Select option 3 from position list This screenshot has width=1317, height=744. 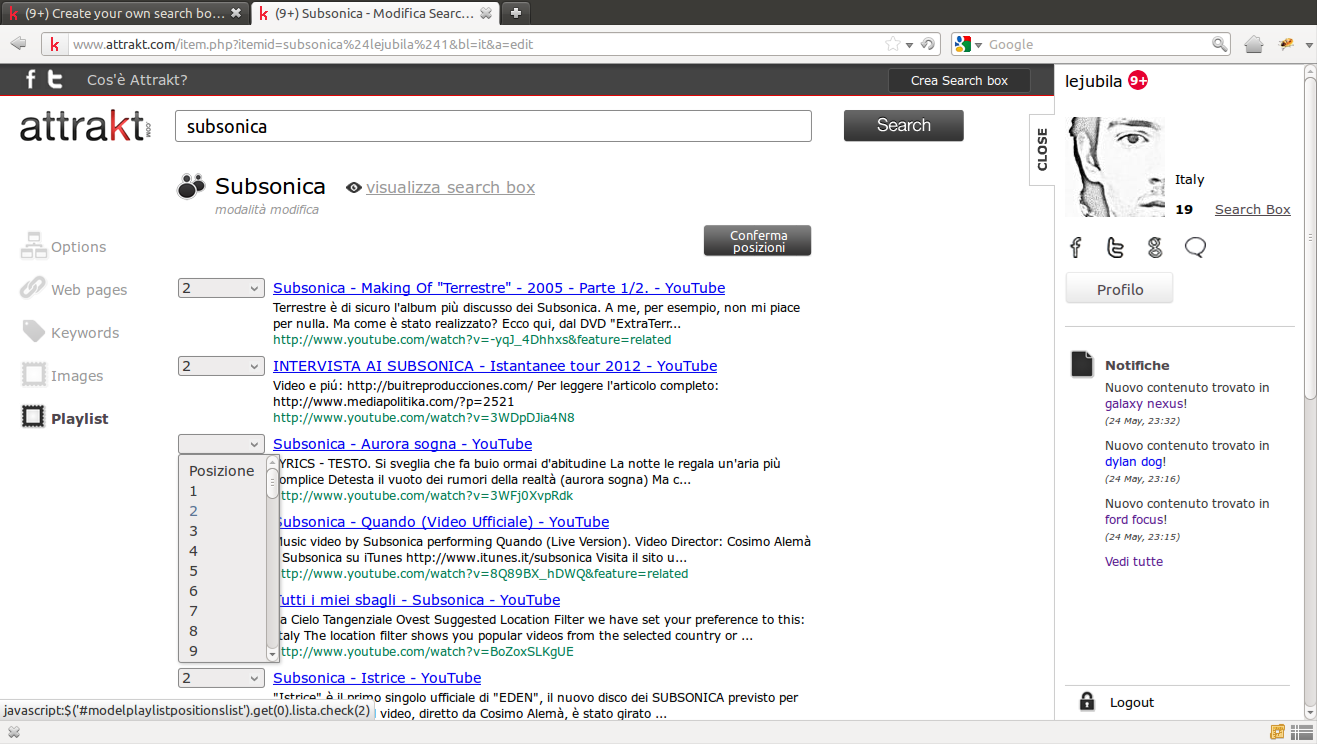tap(223, 531)
